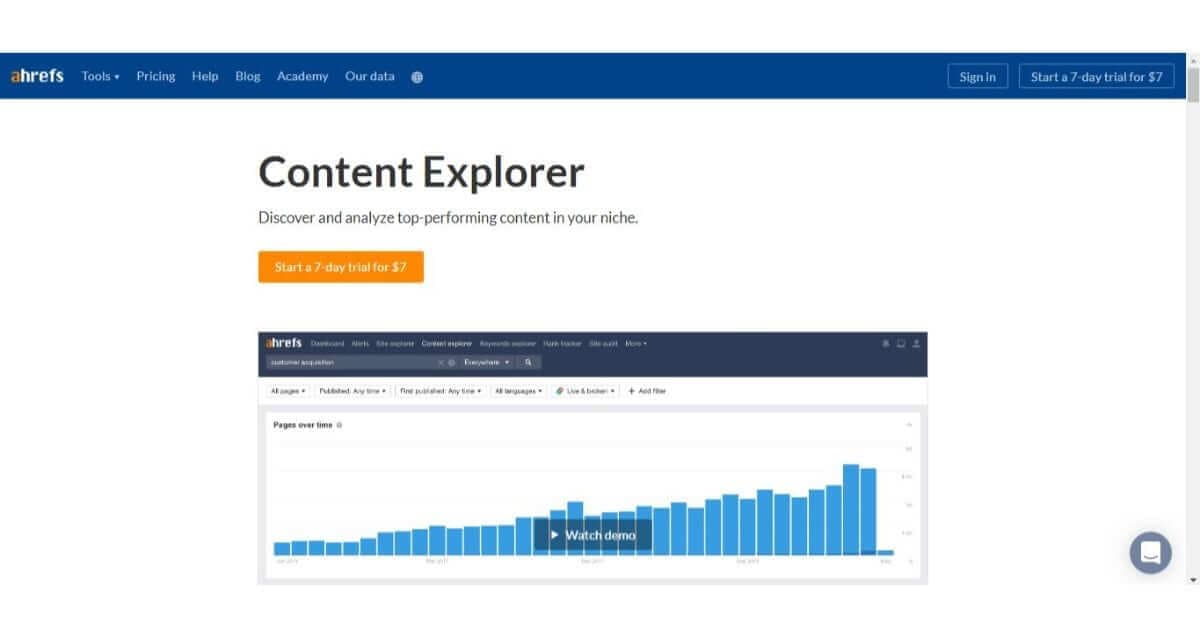
Task: Open the Blog link in navigation
Action: coord(248,76)
